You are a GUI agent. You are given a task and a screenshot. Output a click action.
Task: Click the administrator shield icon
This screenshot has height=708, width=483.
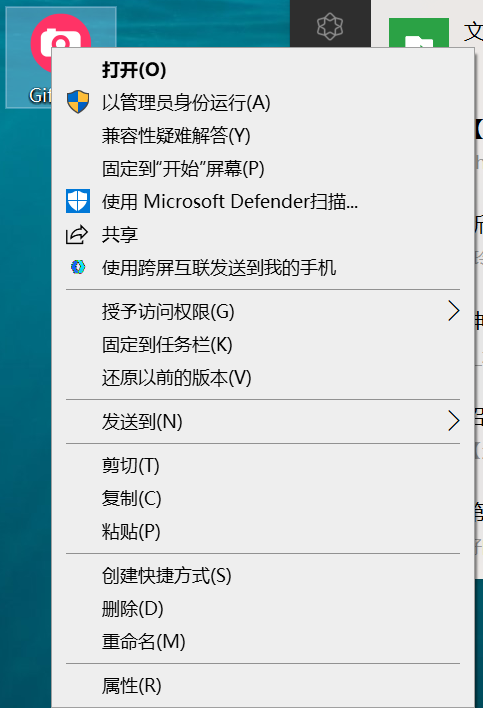pyautogui.click(x=78, y=102)
